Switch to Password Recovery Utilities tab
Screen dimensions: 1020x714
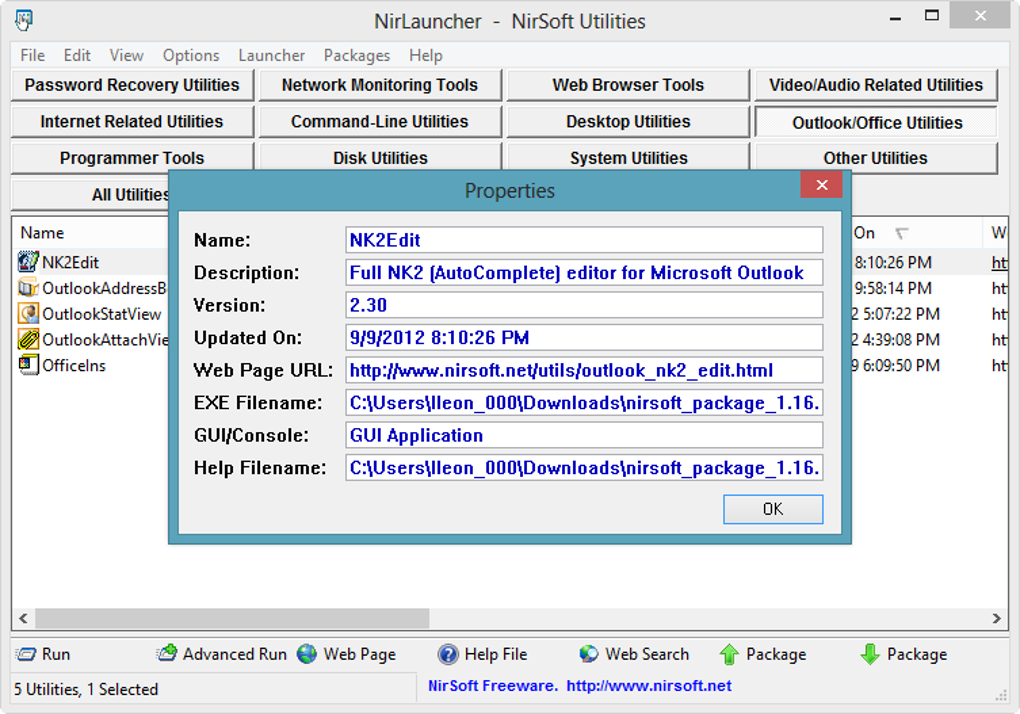point(132,85)
